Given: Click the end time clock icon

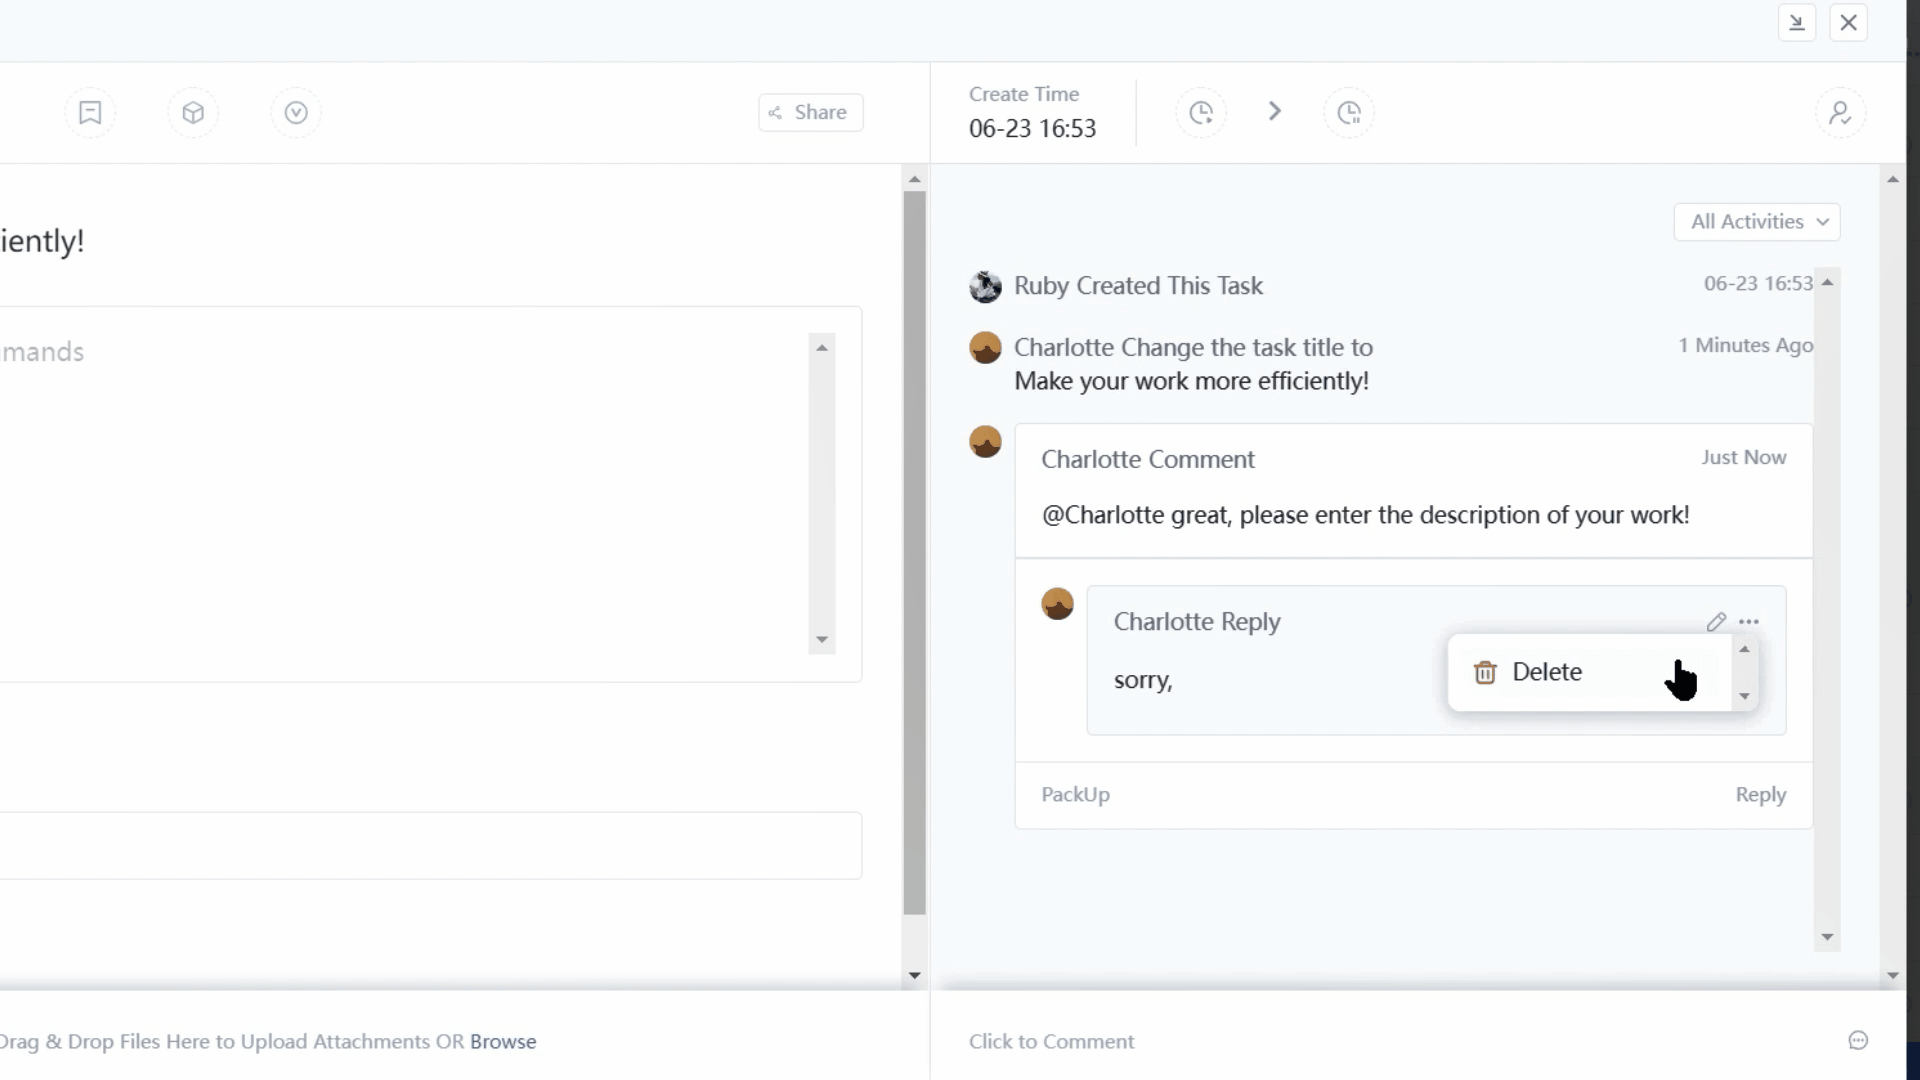Looking at the screenshot, I should 1349,112.
